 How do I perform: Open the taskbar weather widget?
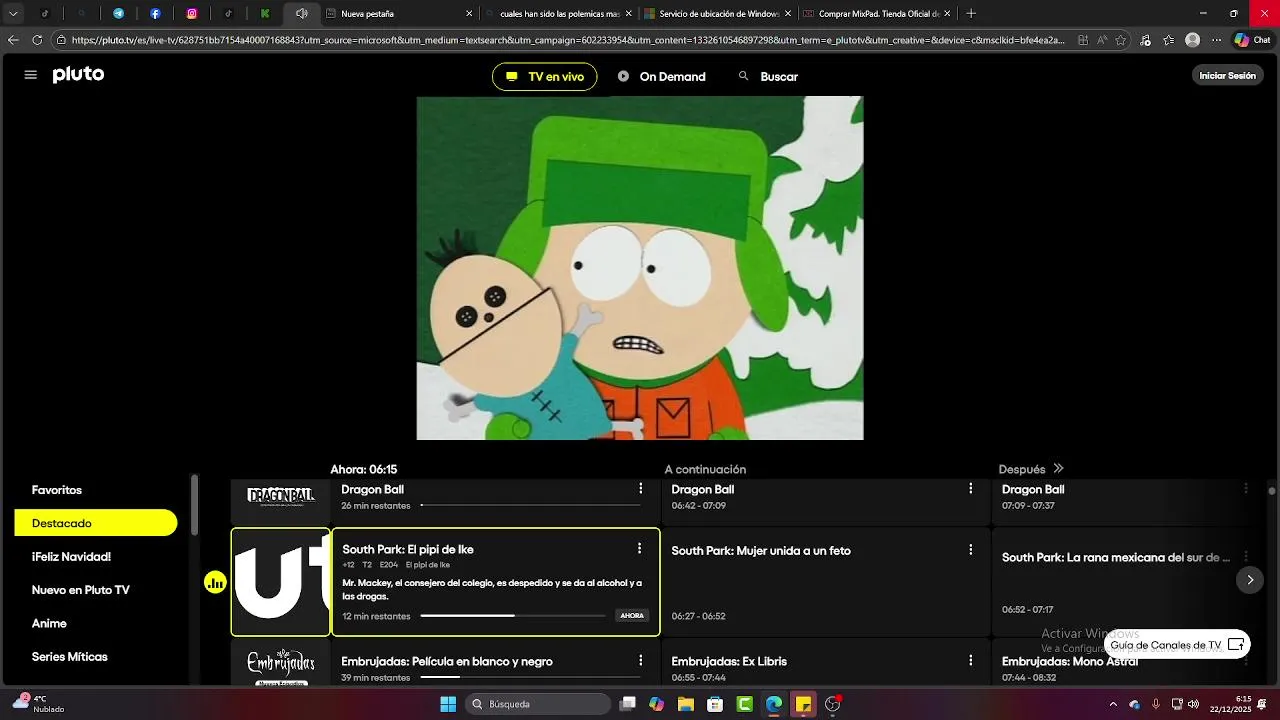[x=40, y=704]
